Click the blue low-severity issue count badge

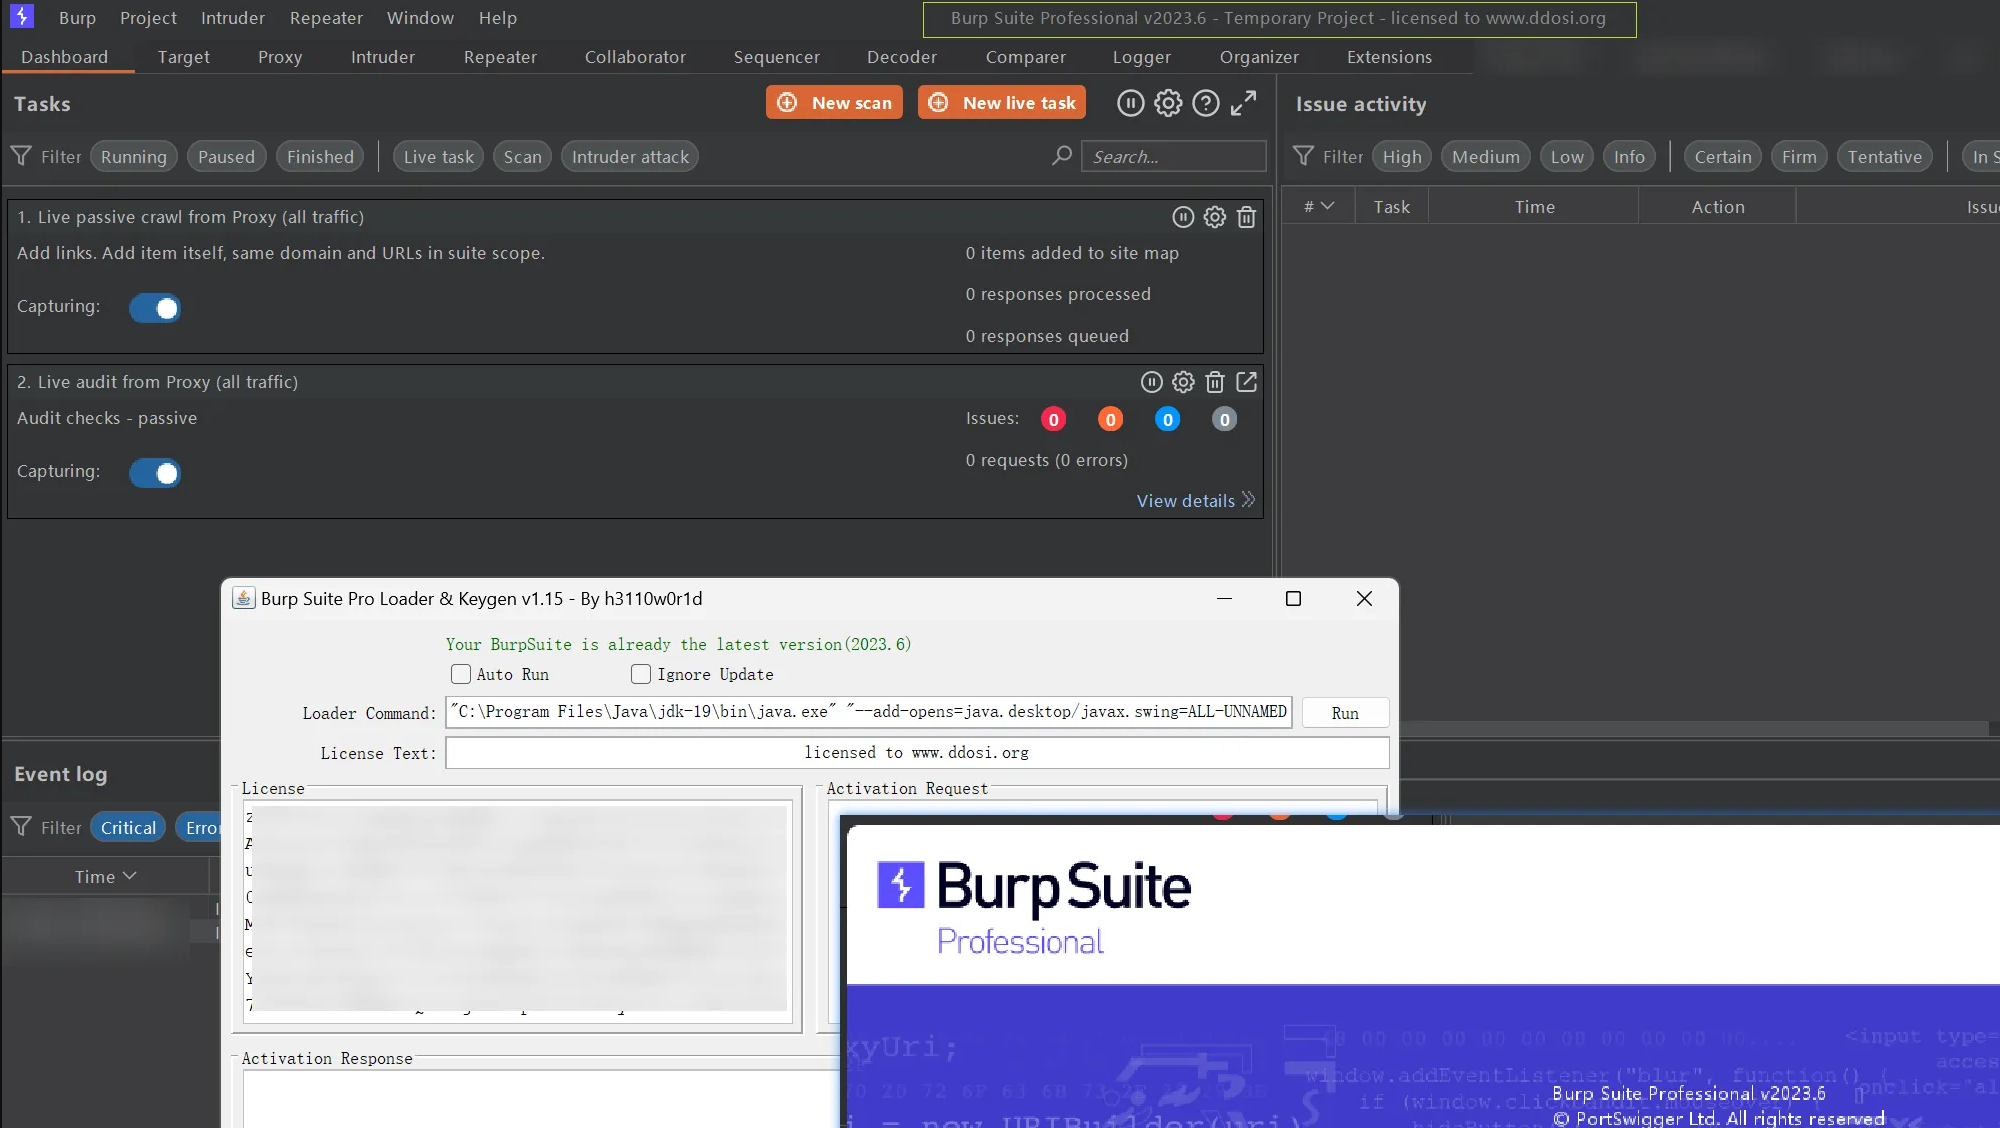(x=1167, y=420)
